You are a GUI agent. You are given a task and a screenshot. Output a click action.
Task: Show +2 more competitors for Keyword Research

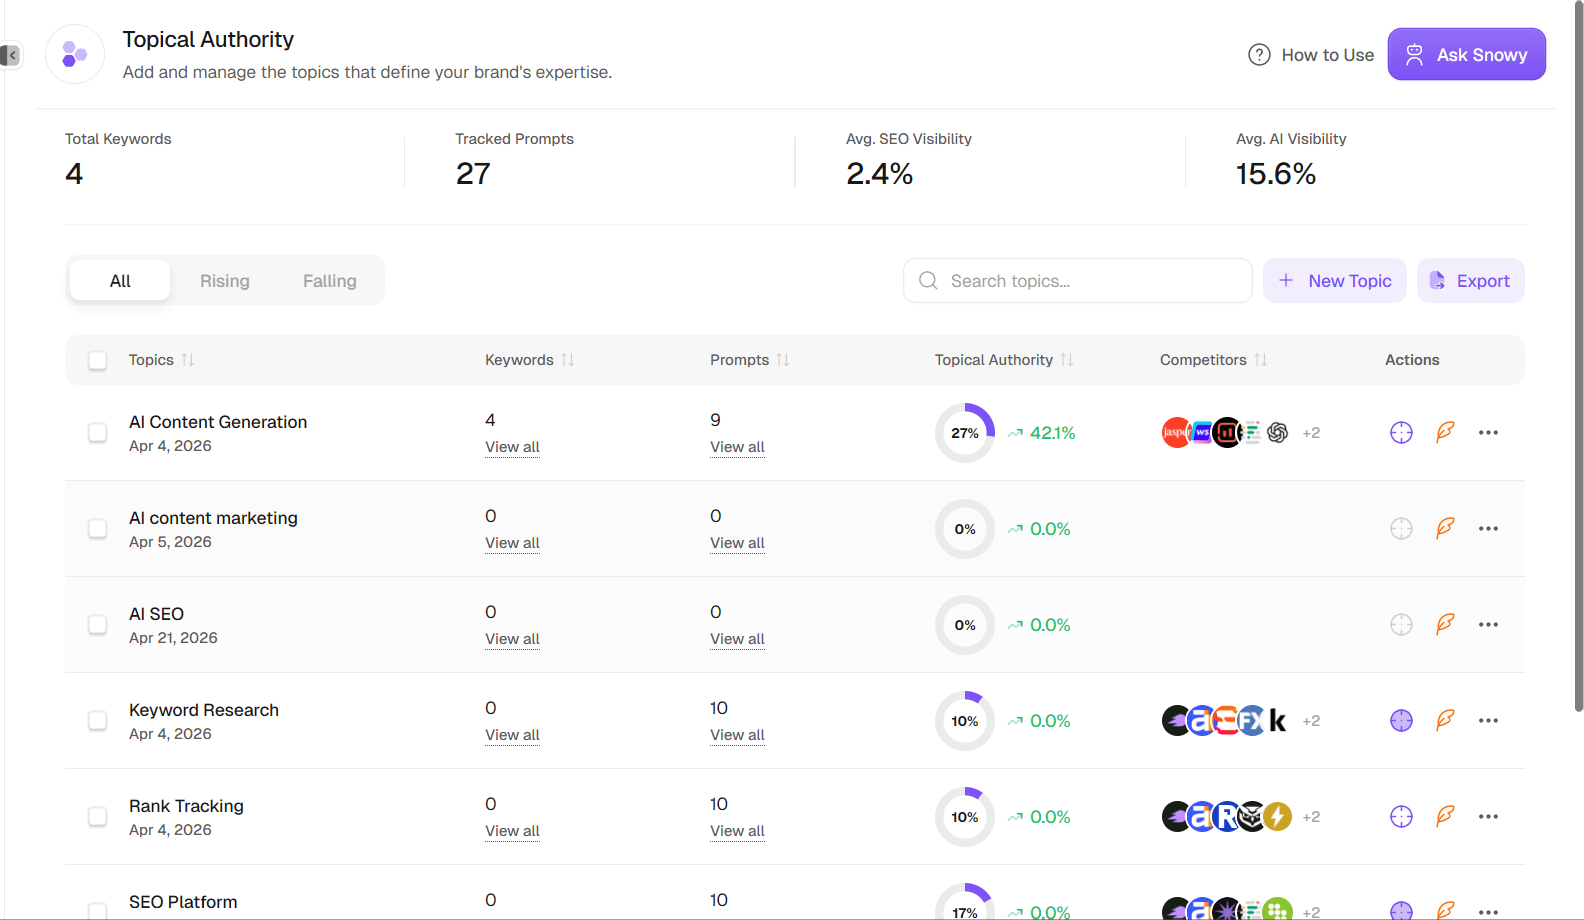[x=1311, y=721]
